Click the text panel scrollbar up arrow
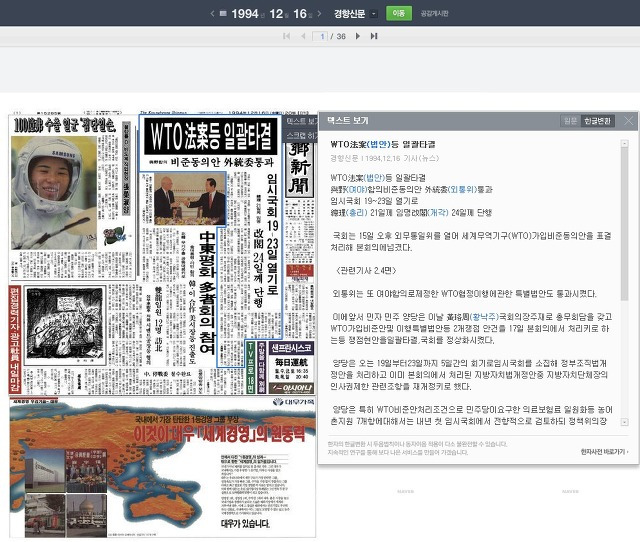Screen dimensions: 640x542 624,143
